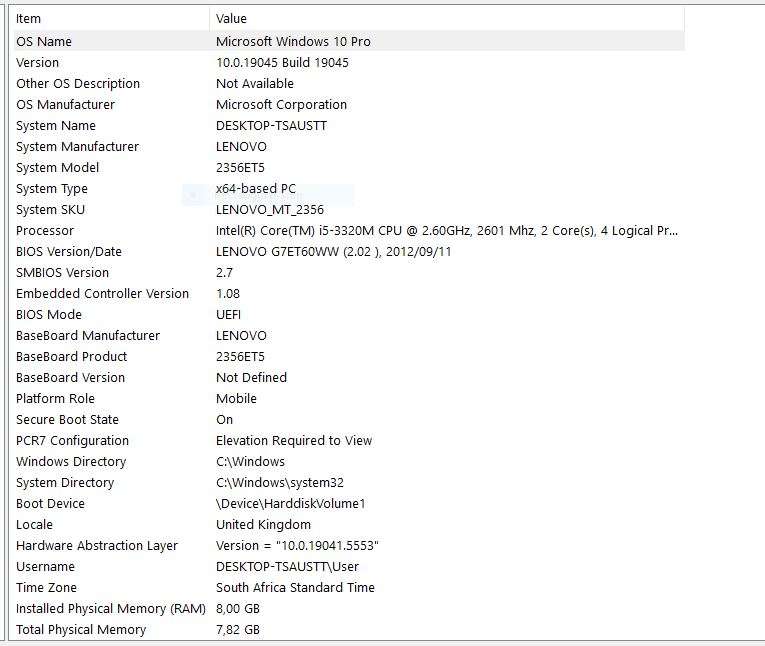Click the System Model value 2356ET5
Screen dimensions: 765x646
(240, 167)
